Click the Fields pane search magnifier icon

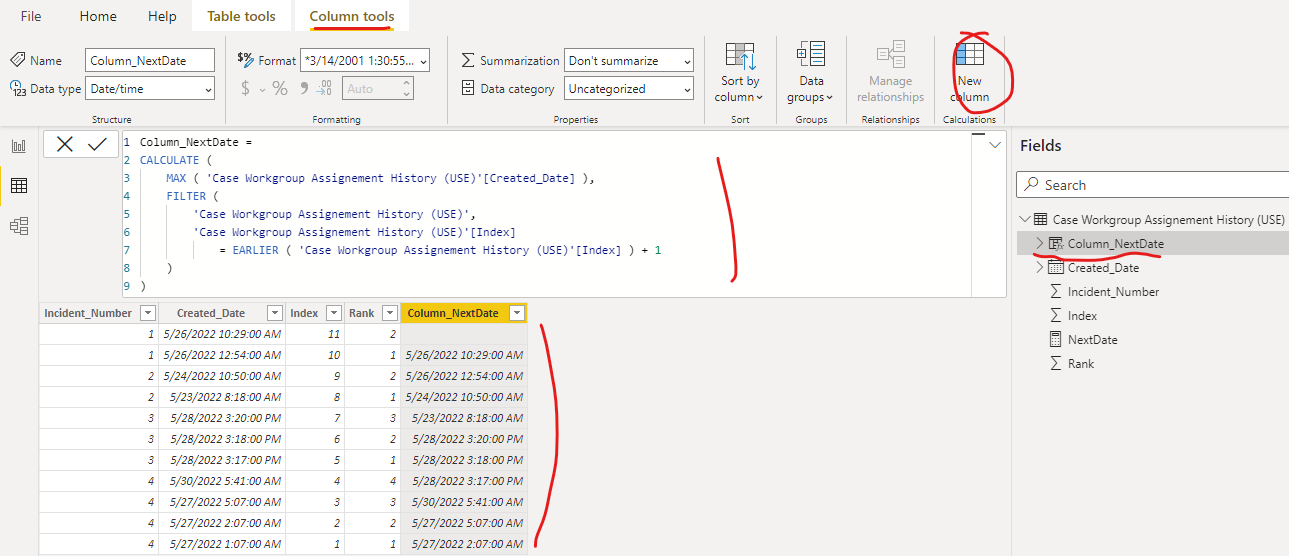pos(1031,185)
